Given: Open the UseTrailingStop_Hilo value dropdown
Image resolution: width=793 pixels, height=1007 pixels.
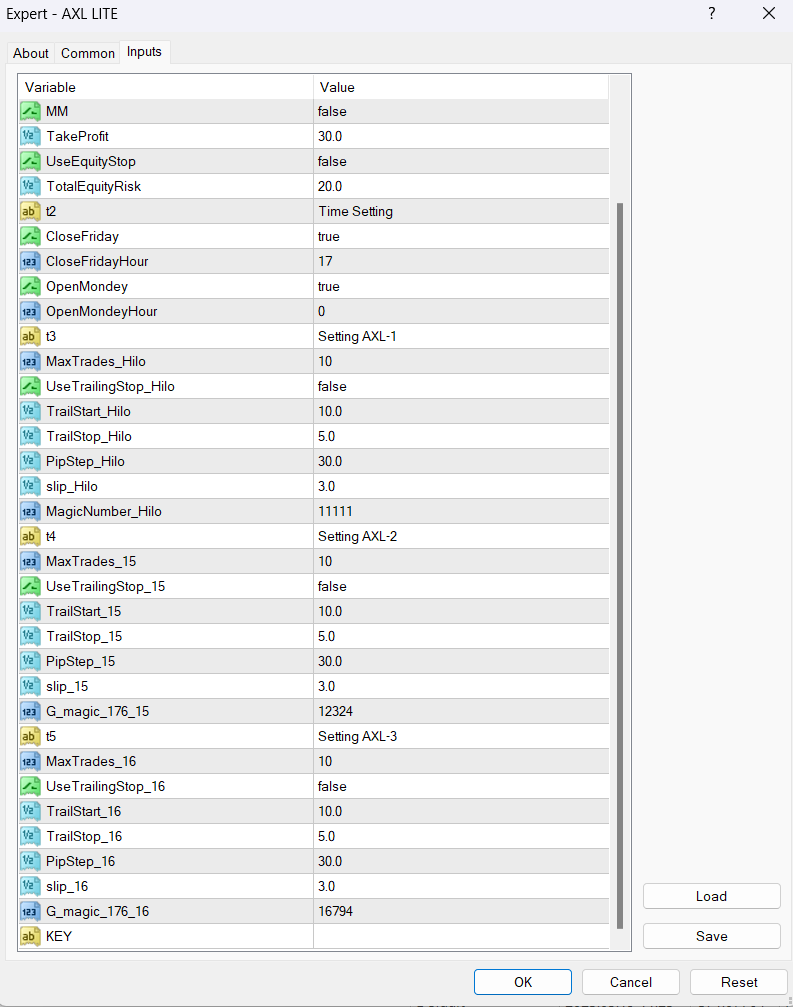Looking at the screenshot, I should tap(460, 386).
